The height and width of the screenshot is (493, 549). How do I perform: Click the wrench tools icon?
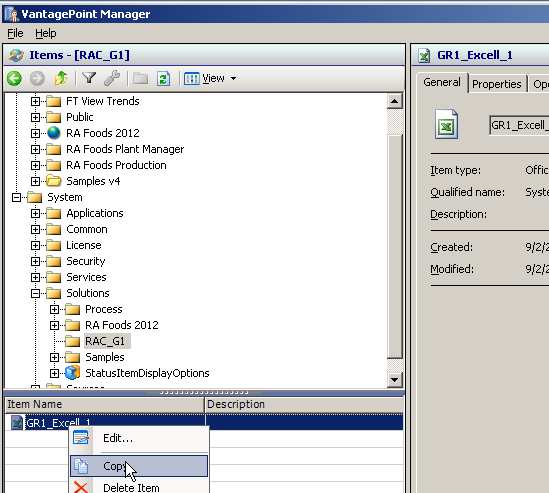(x=112, y=78)
